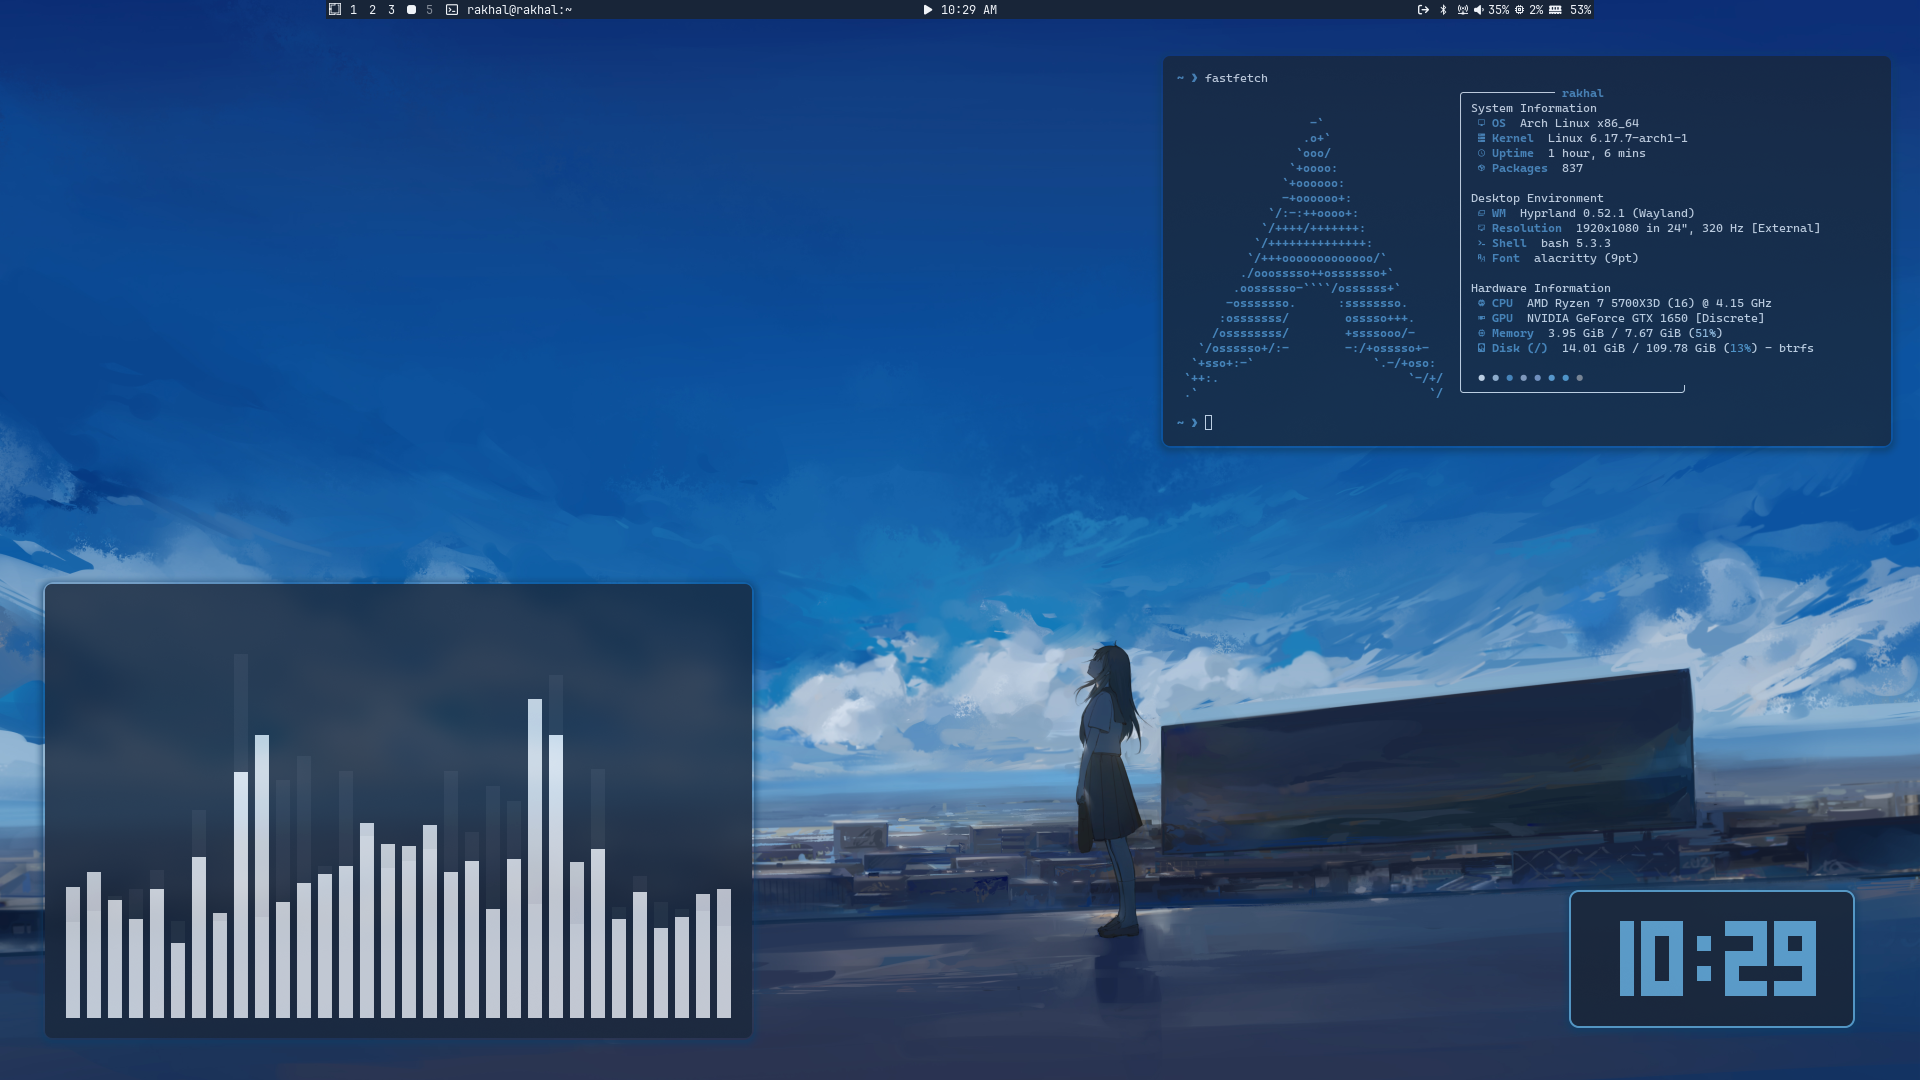1920x1080 pixels.
Task: Open the Bluetooth icon in the bar
Action: (x=1443, y=10)
